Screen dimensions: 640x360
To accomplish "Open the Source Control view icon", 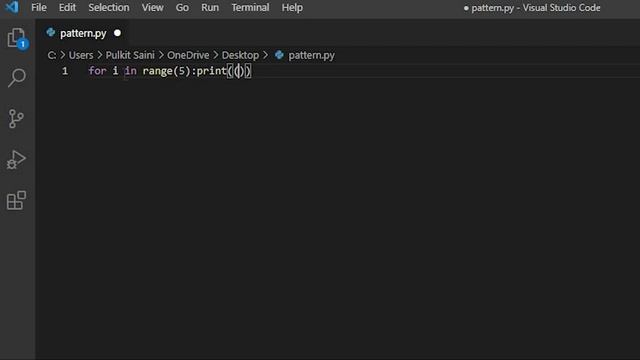I will 16,119.
